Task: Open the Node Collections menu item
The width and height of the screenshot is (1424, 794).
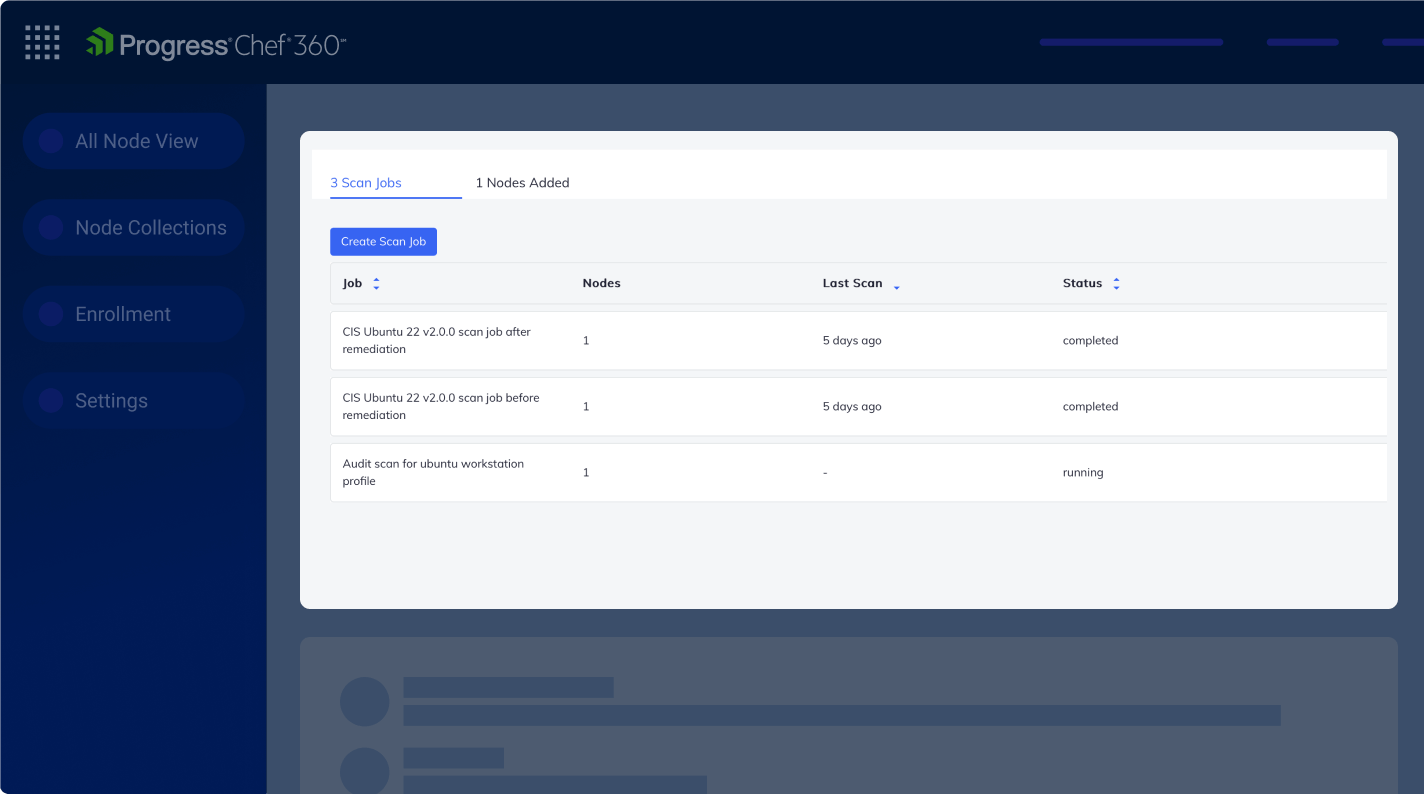Action: click(x=151, y=228)
